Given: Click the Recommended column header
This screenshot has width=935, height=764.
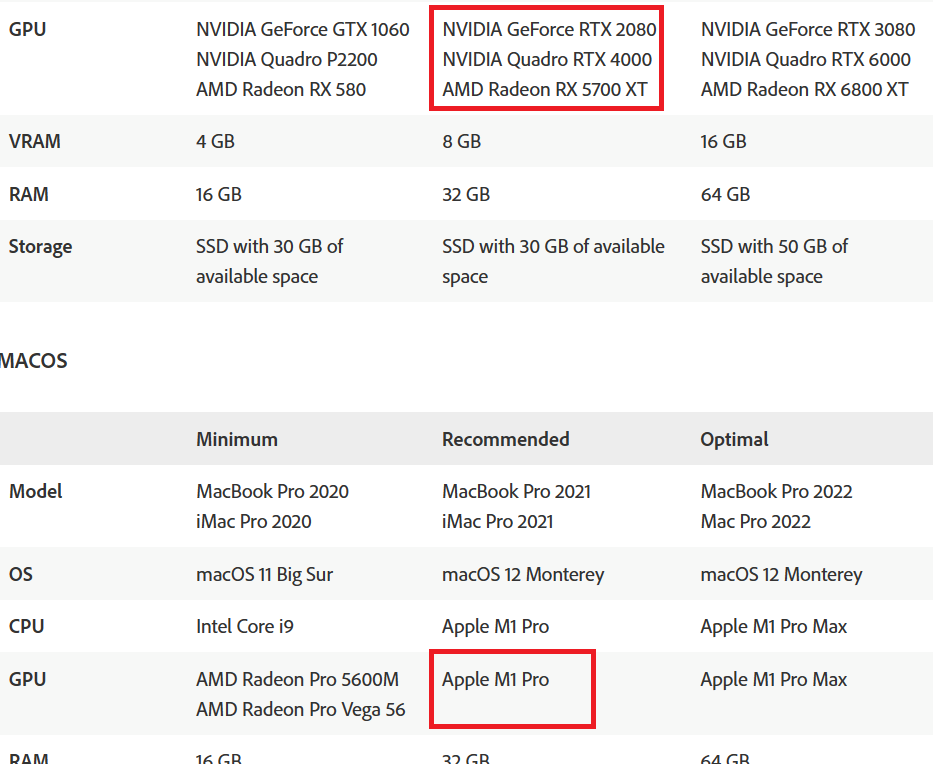Looking at the screenshot, I should (x=505, y=439).
